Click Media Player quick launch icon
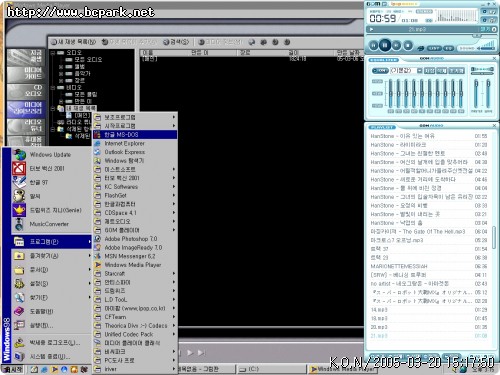Viewport: 500px width, 375px height. (54, 369)
